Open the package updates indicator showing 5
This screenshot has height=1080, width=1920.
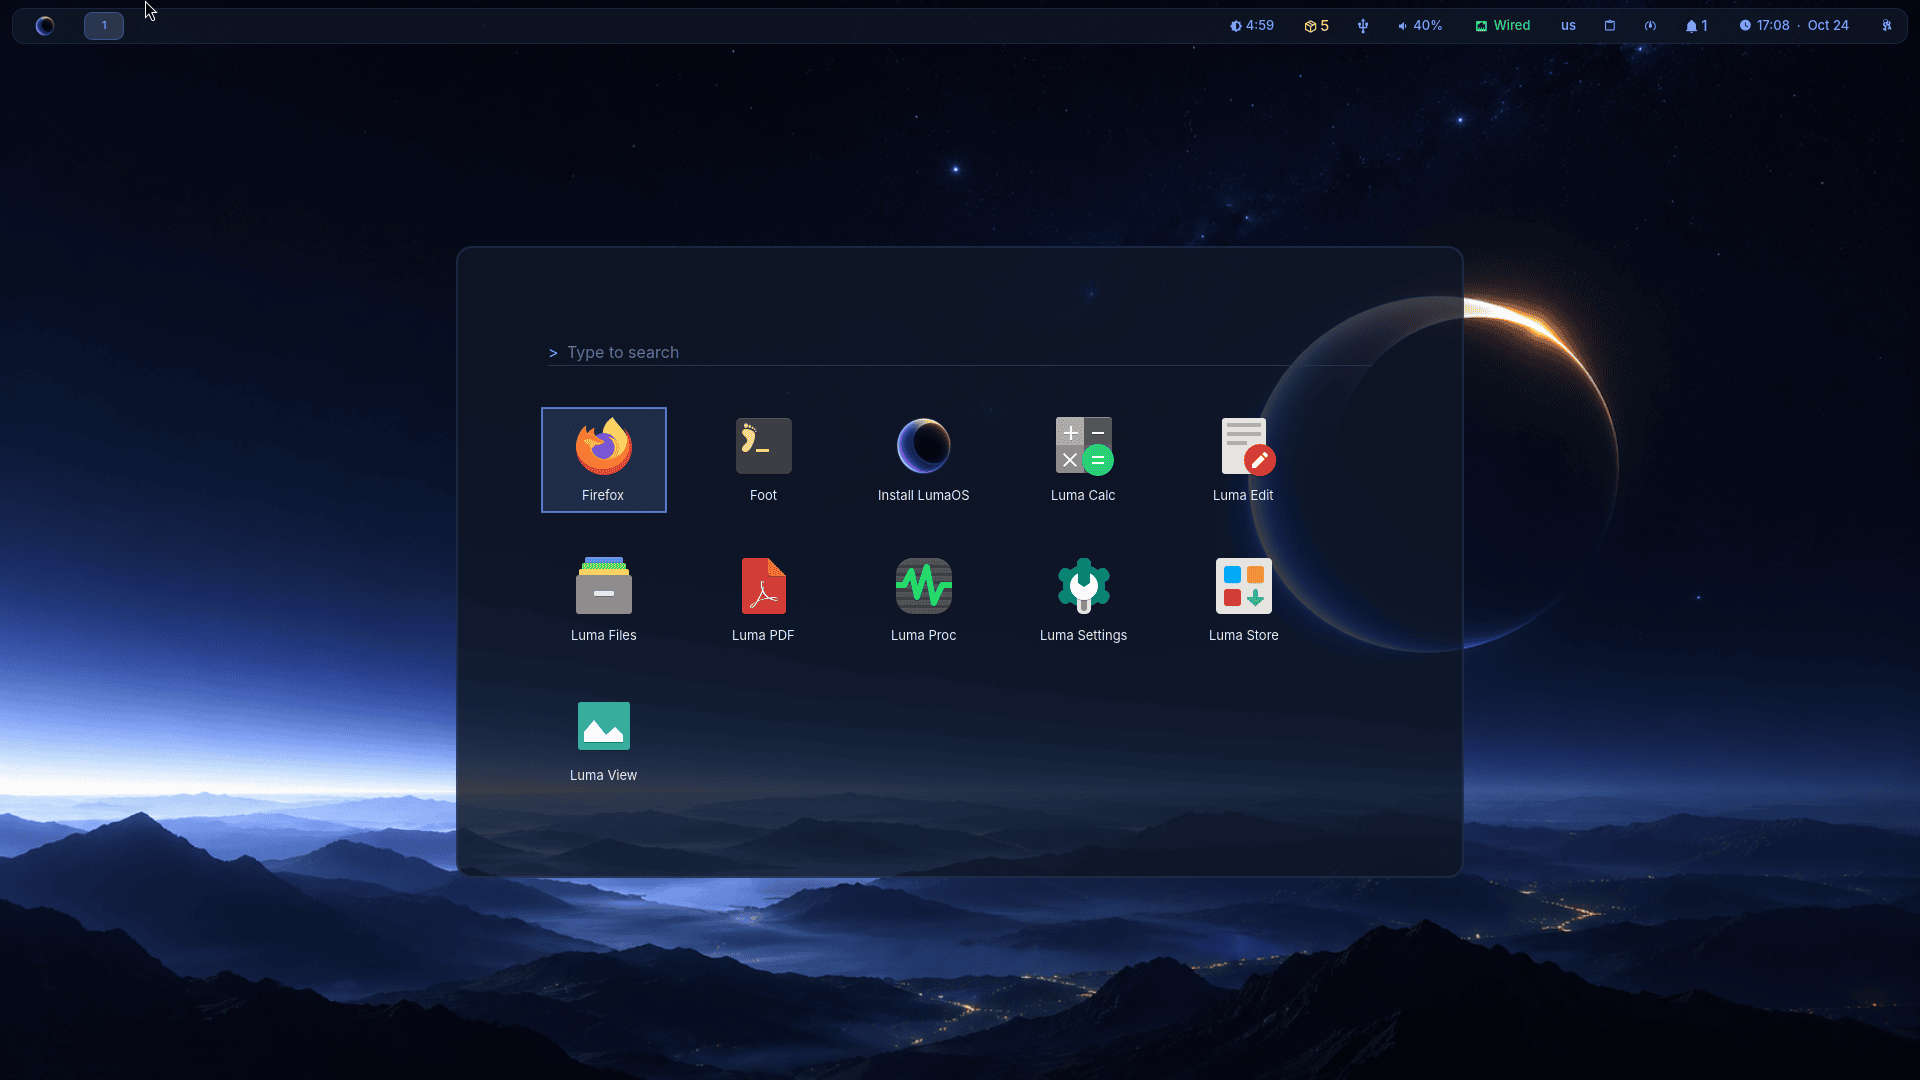click(x=1316, y=26)
